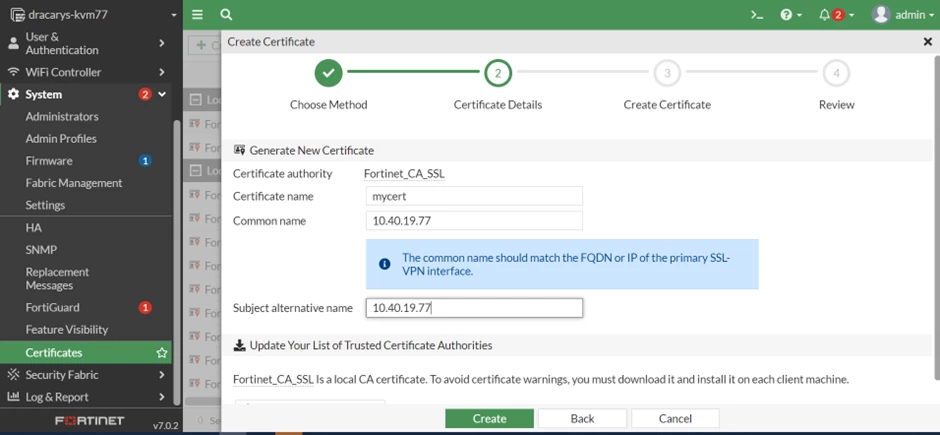Click the info icon in blue notice
Screen dimensions: 940x435
click(x=385, y=264)
